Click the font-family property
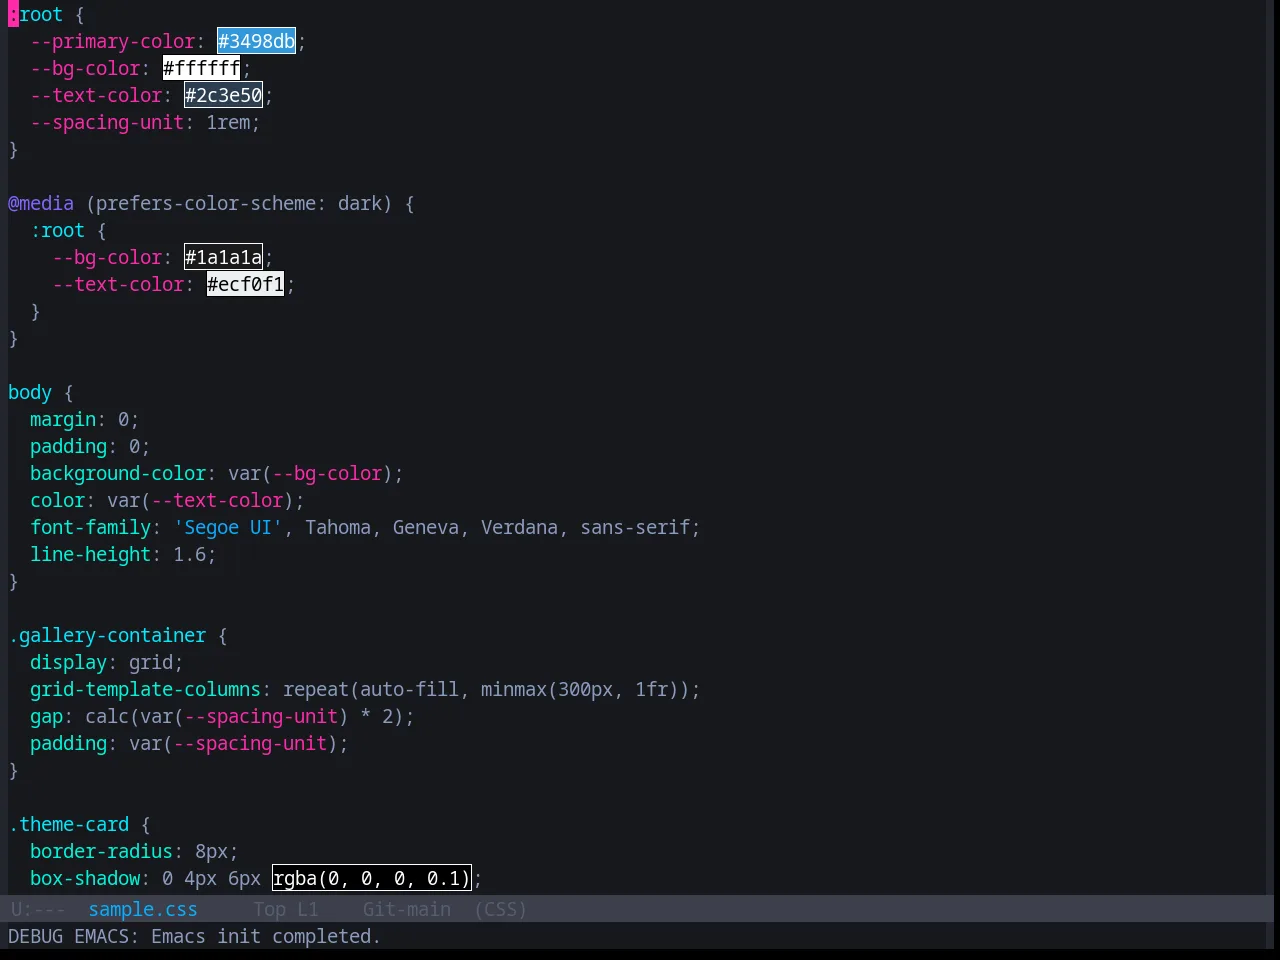 click(x=91, y=527)
